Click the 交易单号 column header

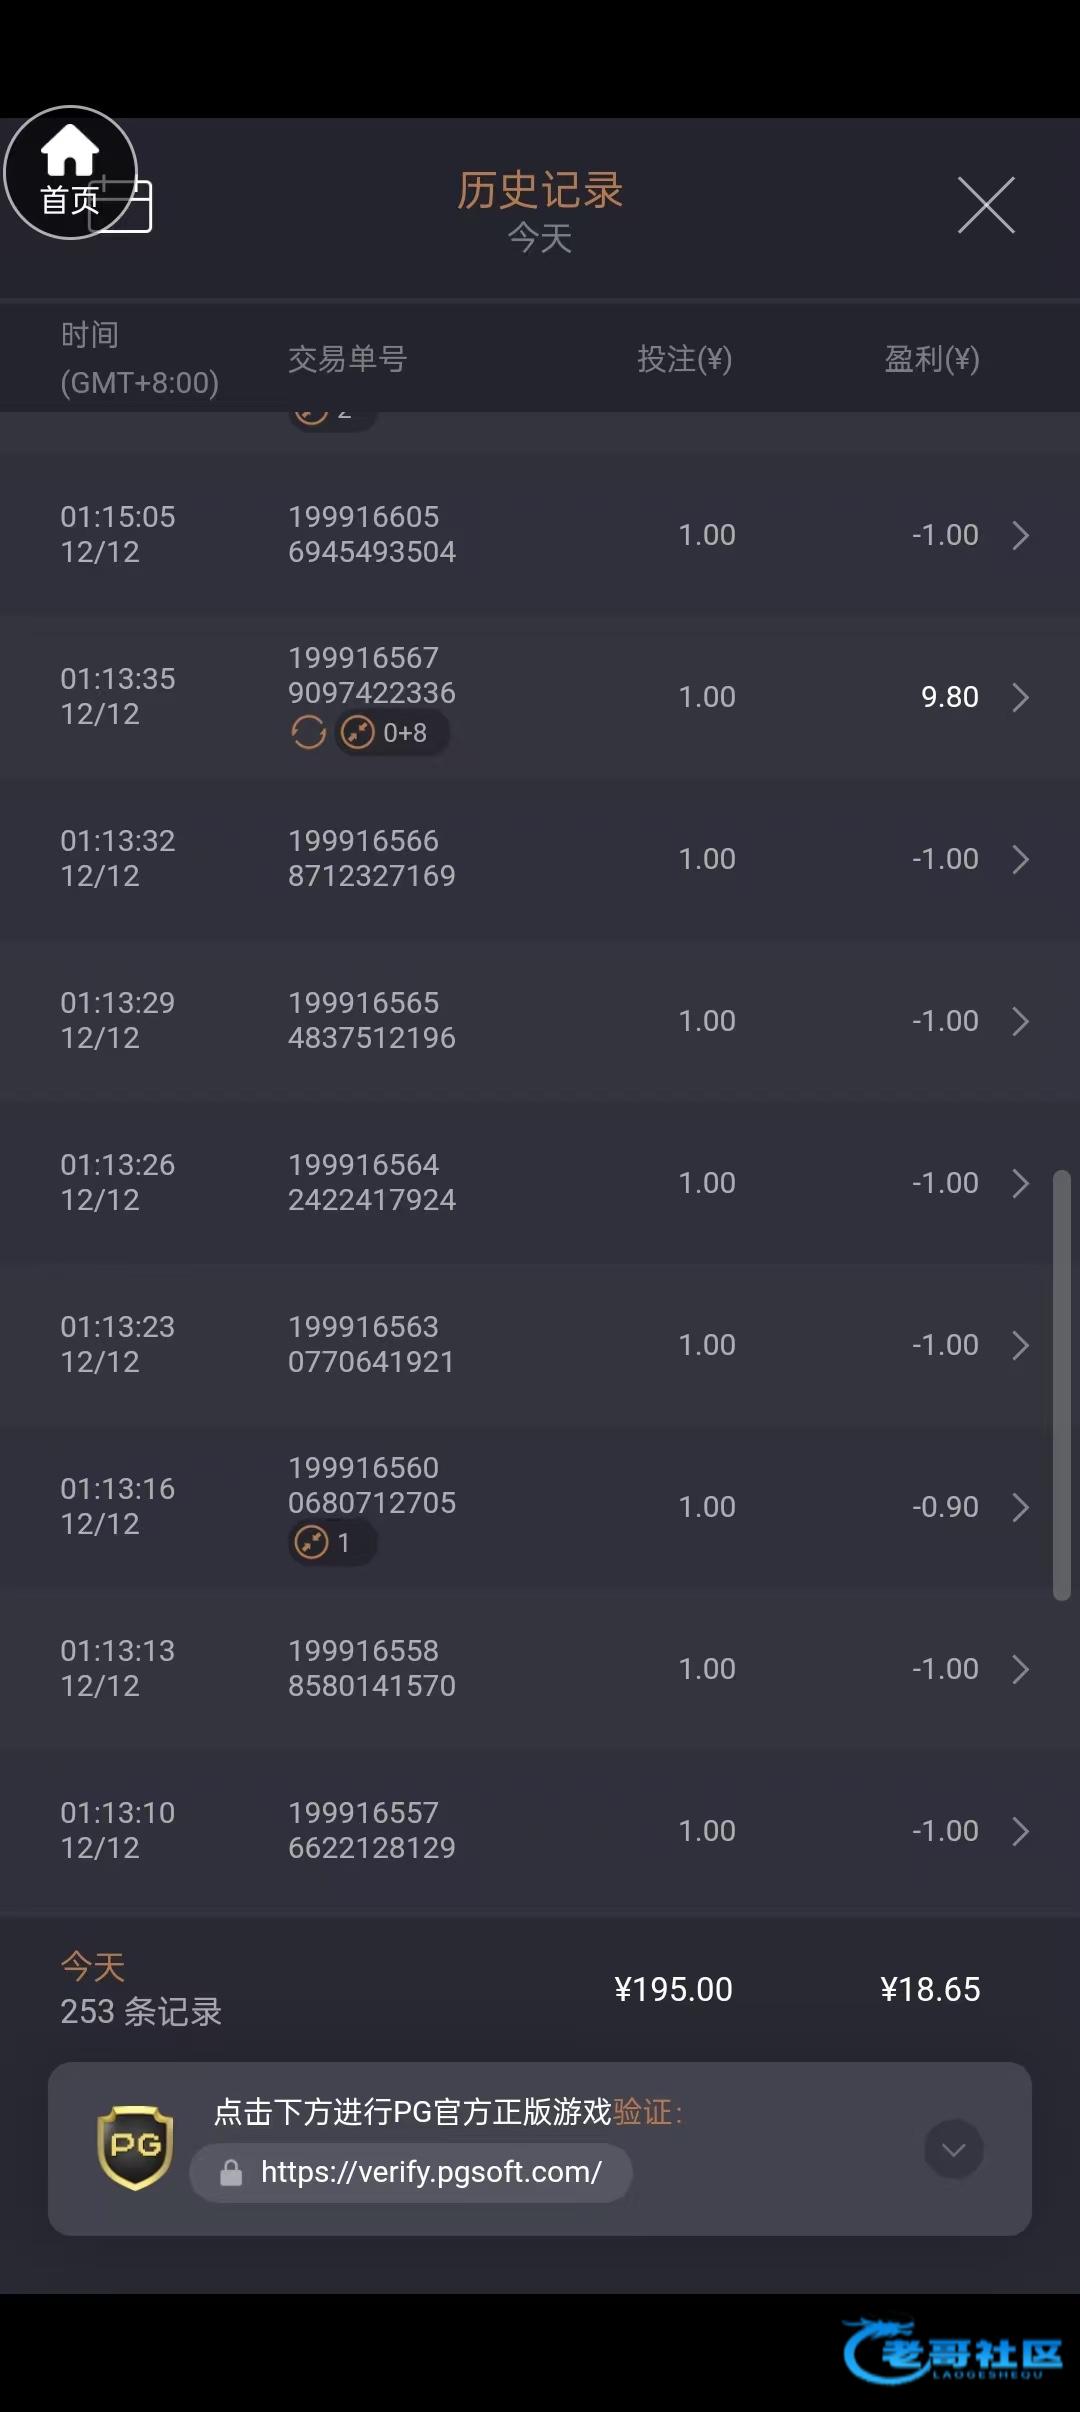click(347, 359)
